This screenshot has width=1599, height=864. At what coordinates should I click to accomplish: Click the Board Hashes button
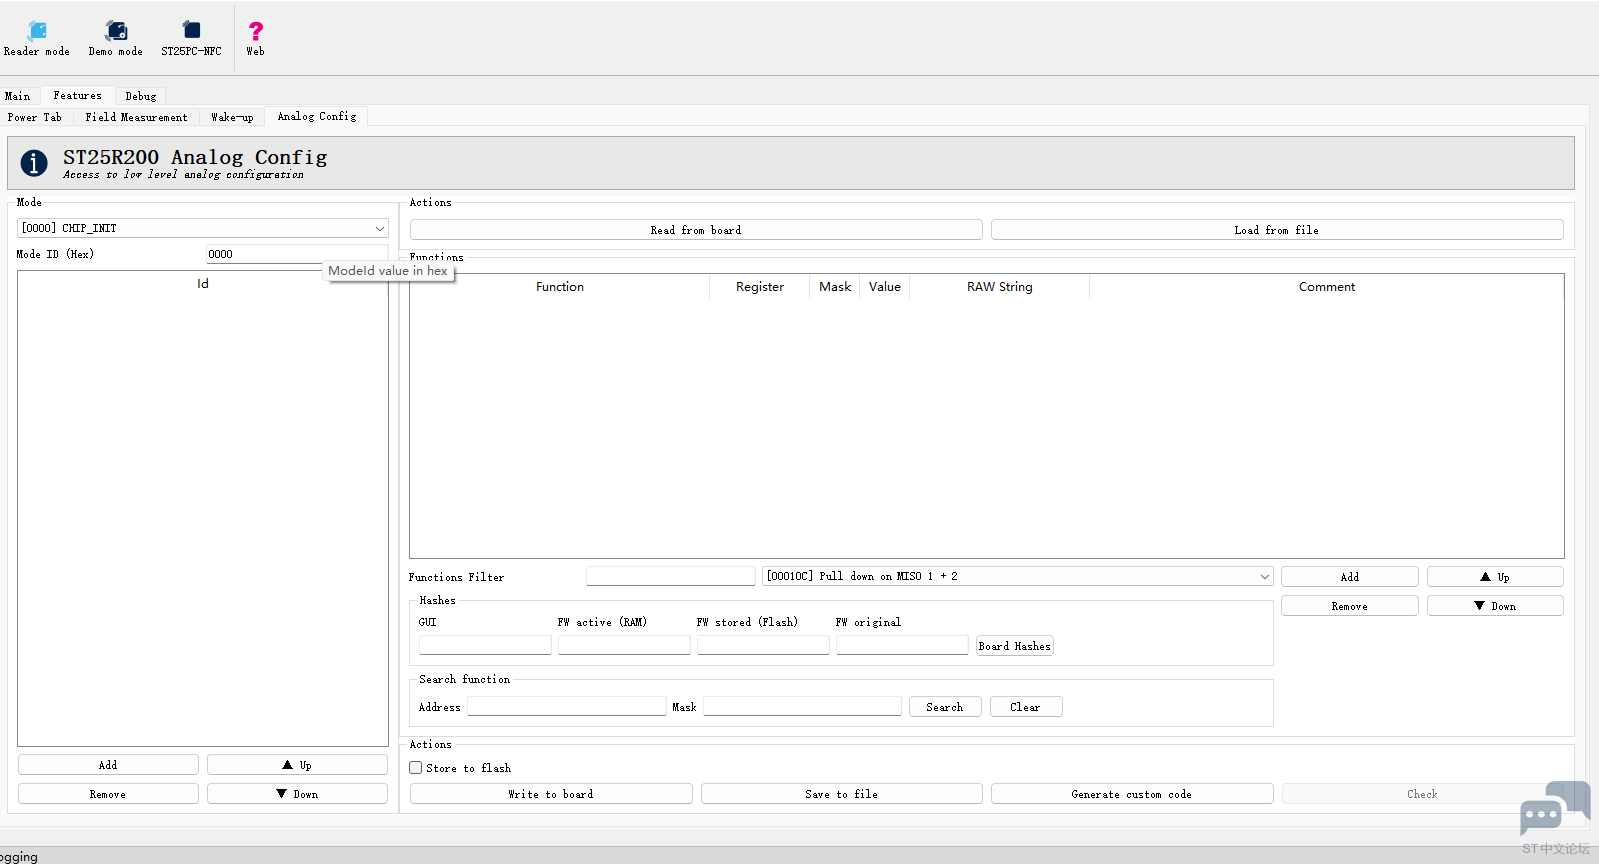[1015, 646]
